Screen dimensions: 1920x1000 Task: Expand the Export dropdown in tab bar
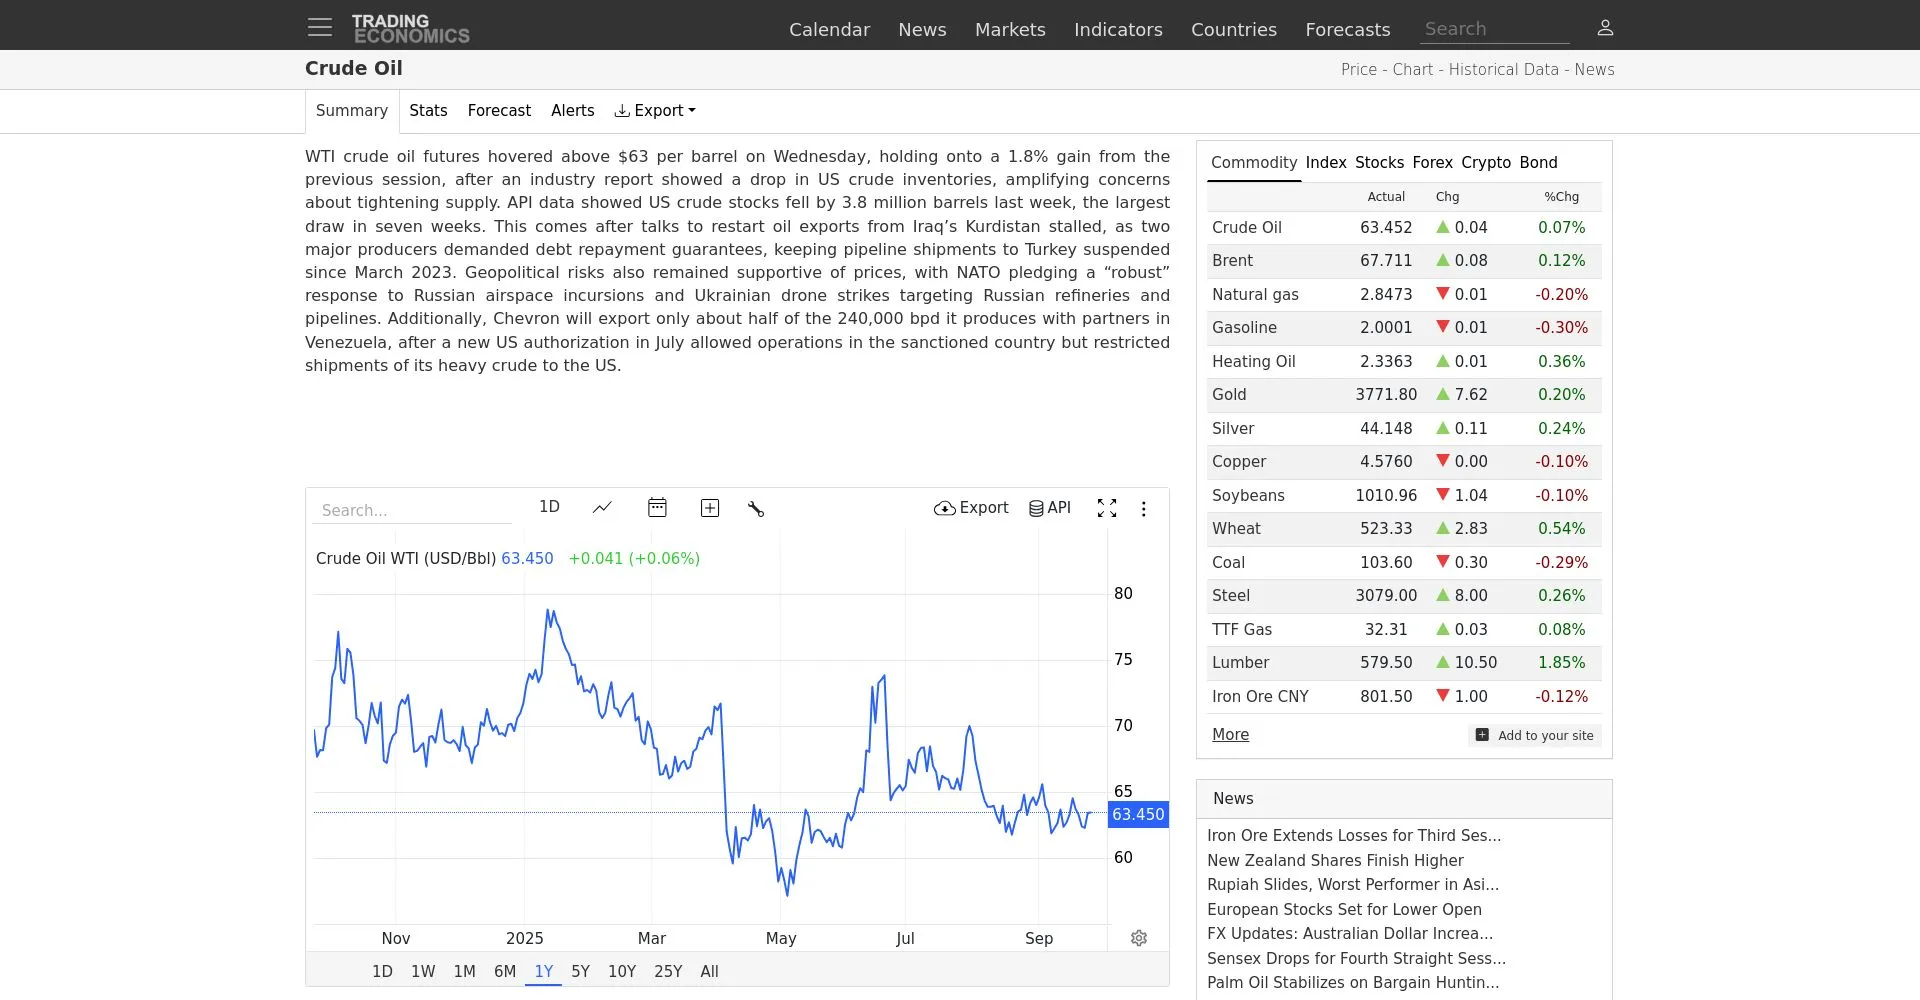click(655, 111)
